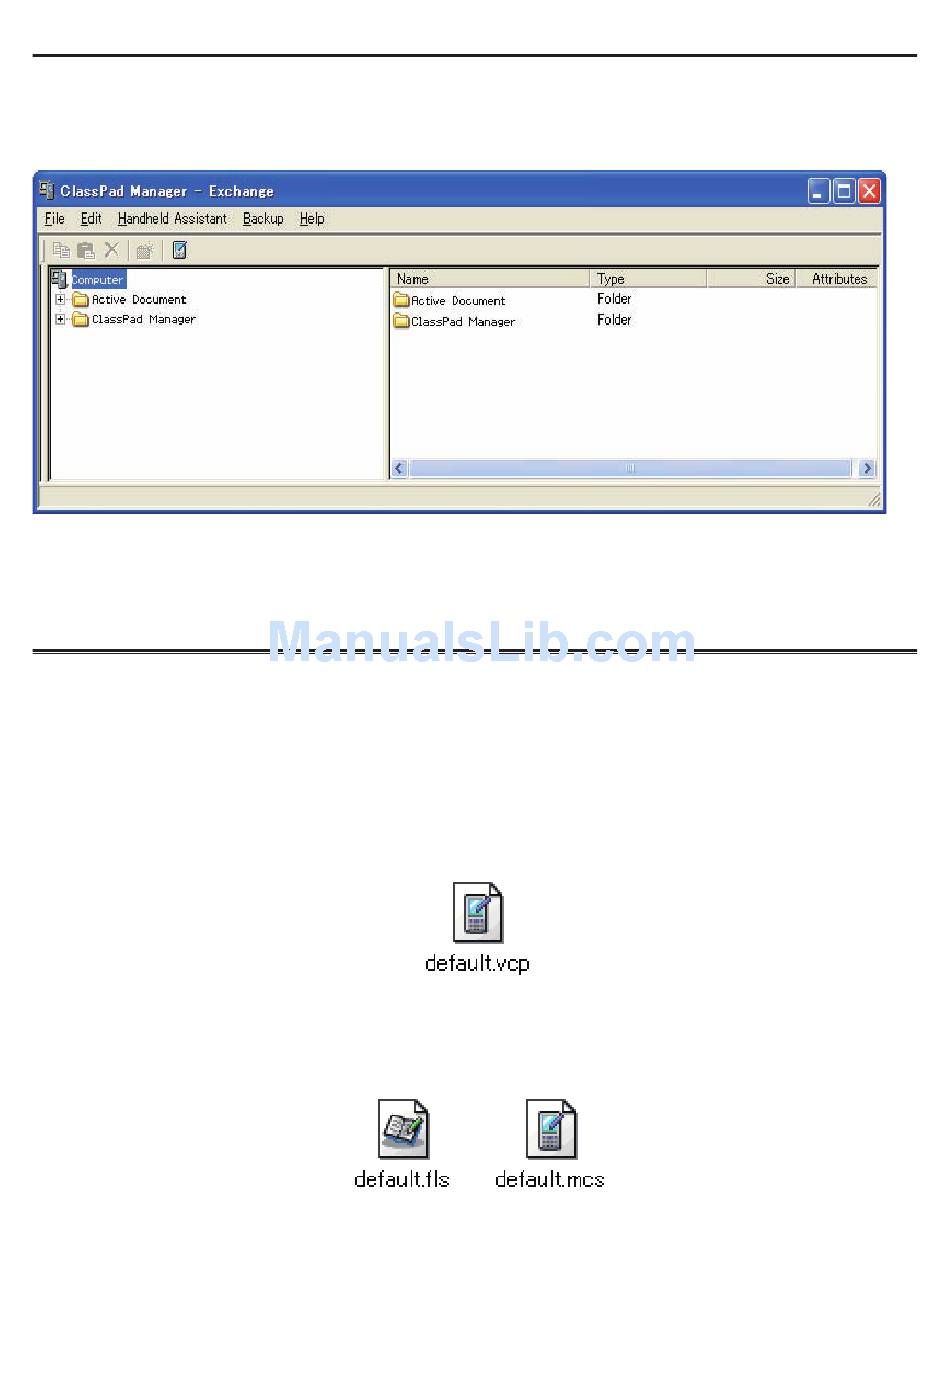Open the Handheld Assistant menu

(172, 218)
